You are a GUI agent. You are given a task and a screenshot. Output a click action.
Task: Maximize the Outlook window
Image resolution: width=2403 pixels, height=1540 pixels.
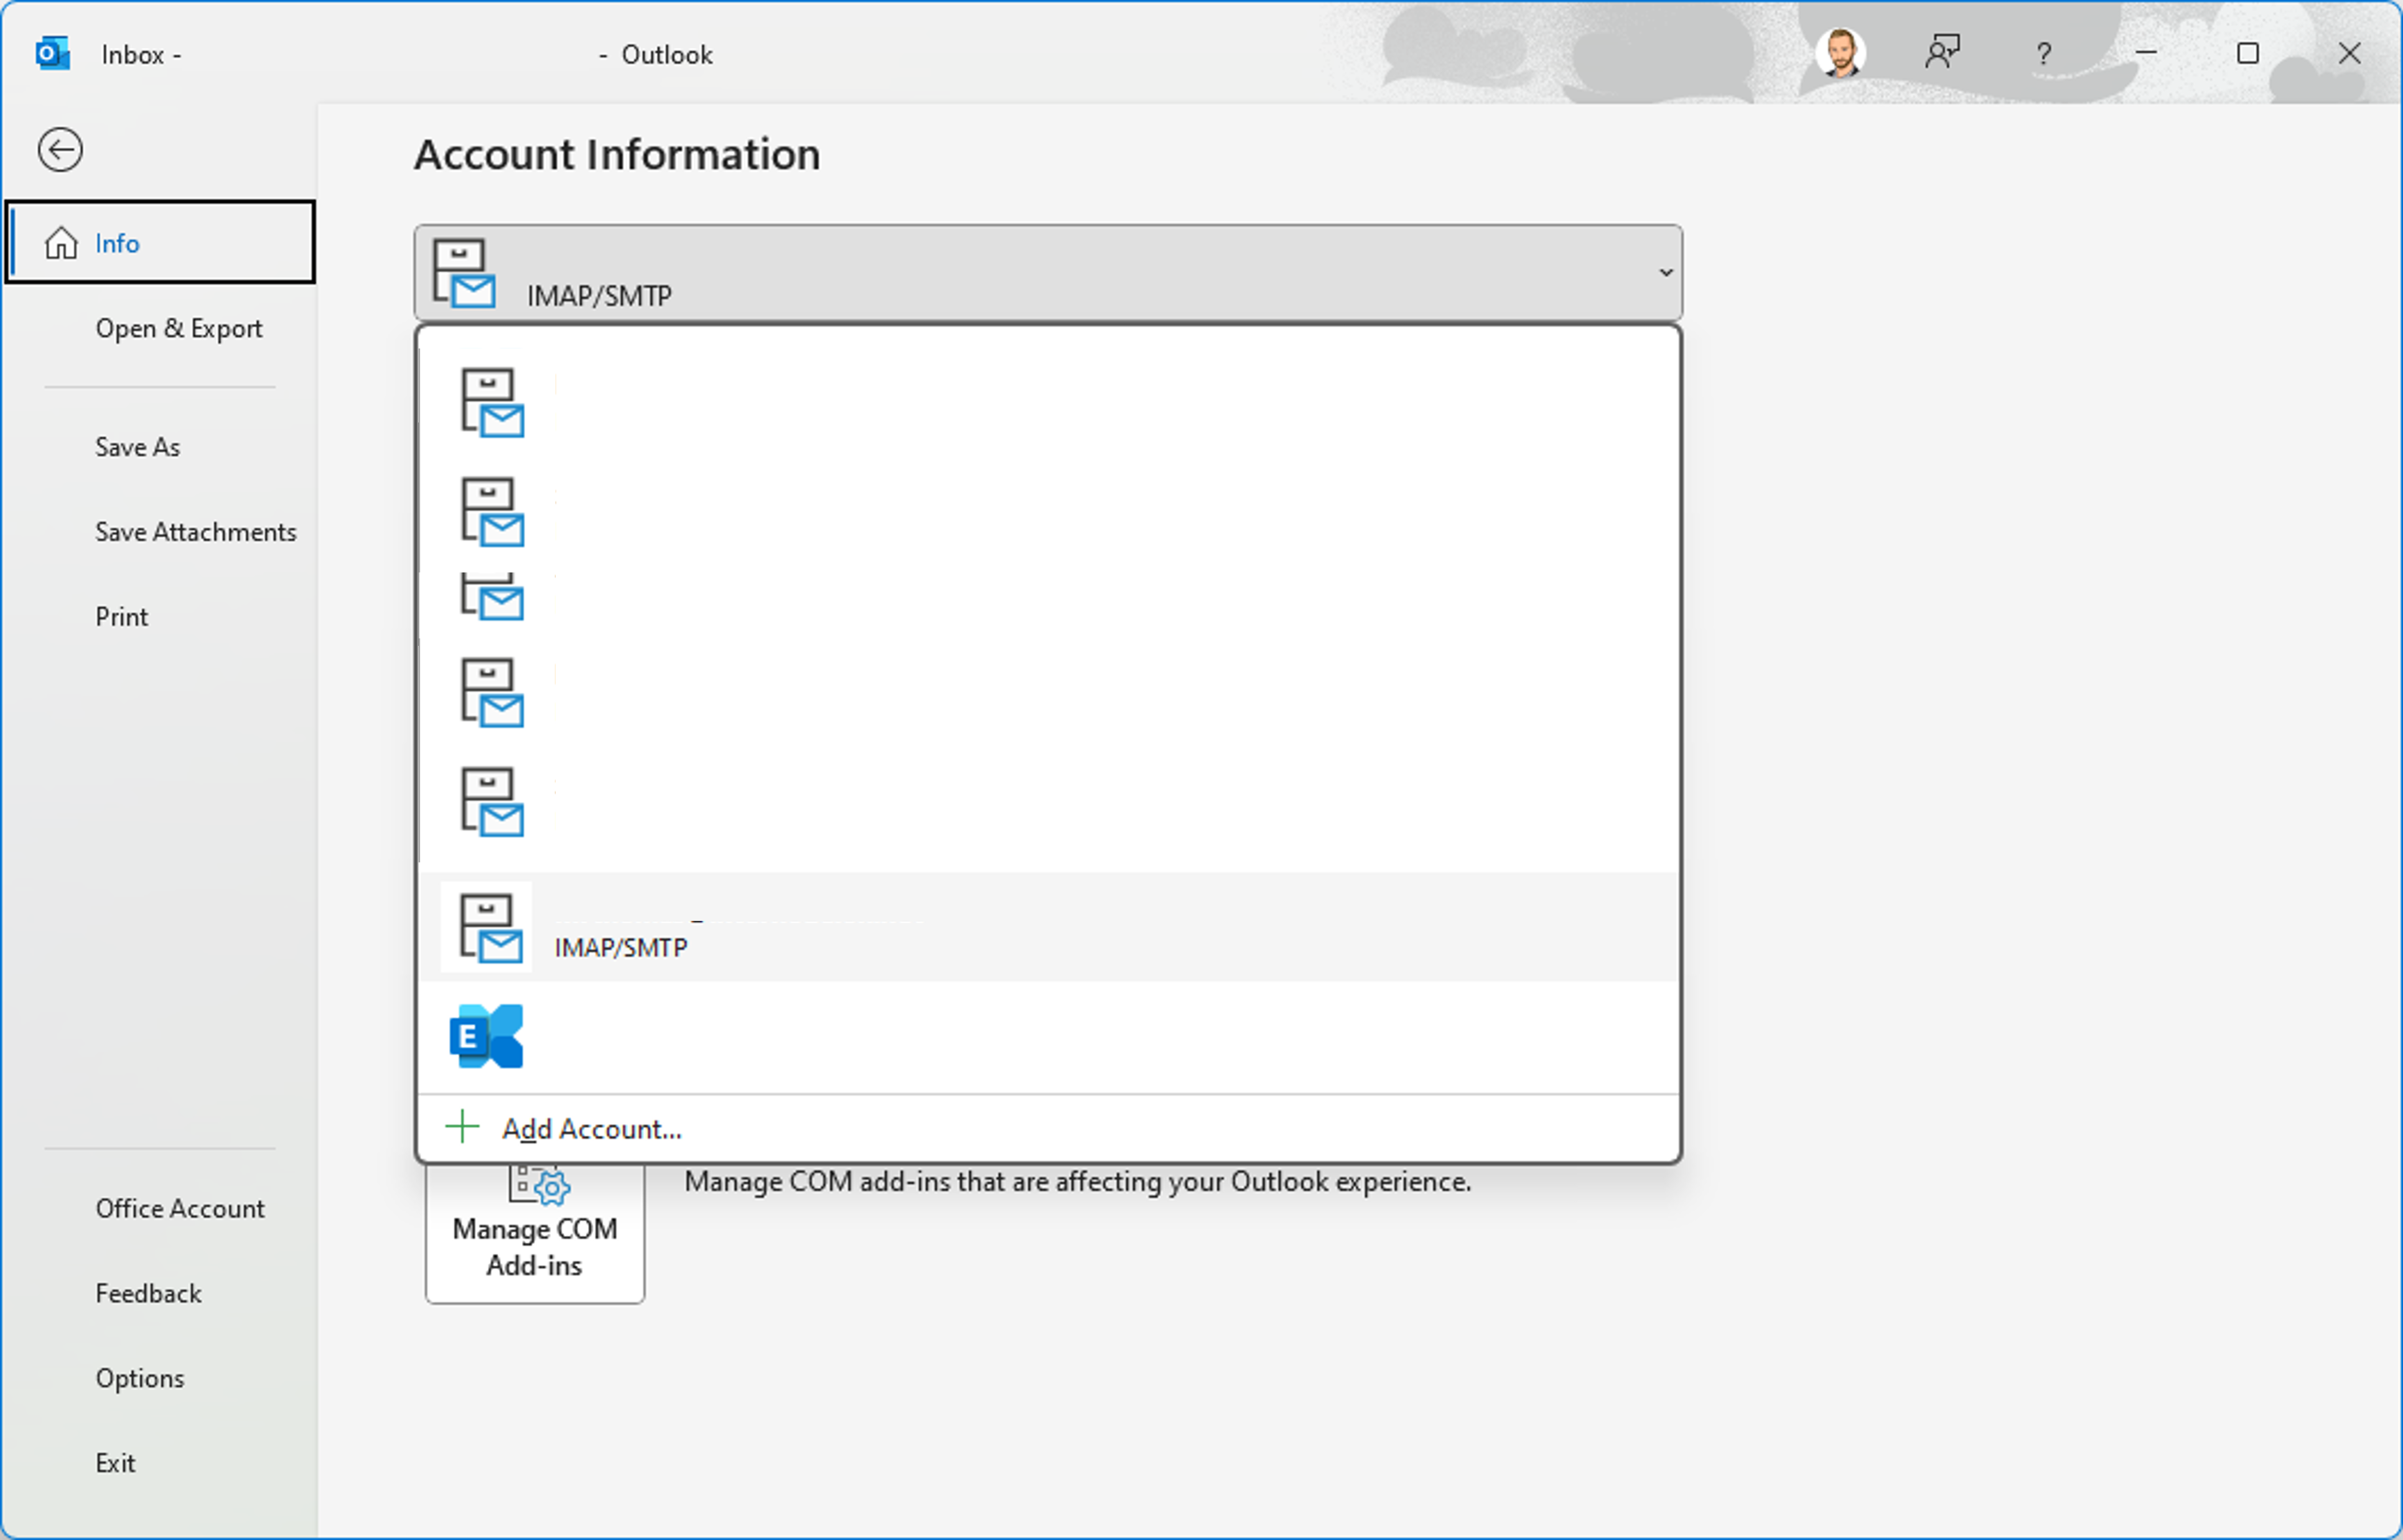[x=2248, y=53]
